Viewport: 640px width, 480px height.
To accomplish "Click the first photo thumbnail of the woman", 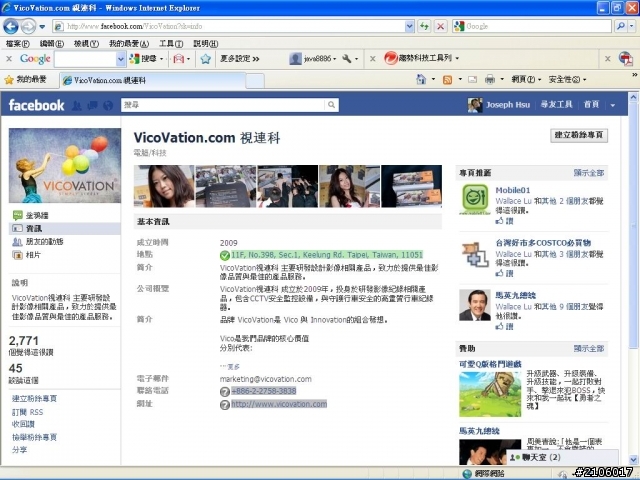I will (x=164, y=186).
